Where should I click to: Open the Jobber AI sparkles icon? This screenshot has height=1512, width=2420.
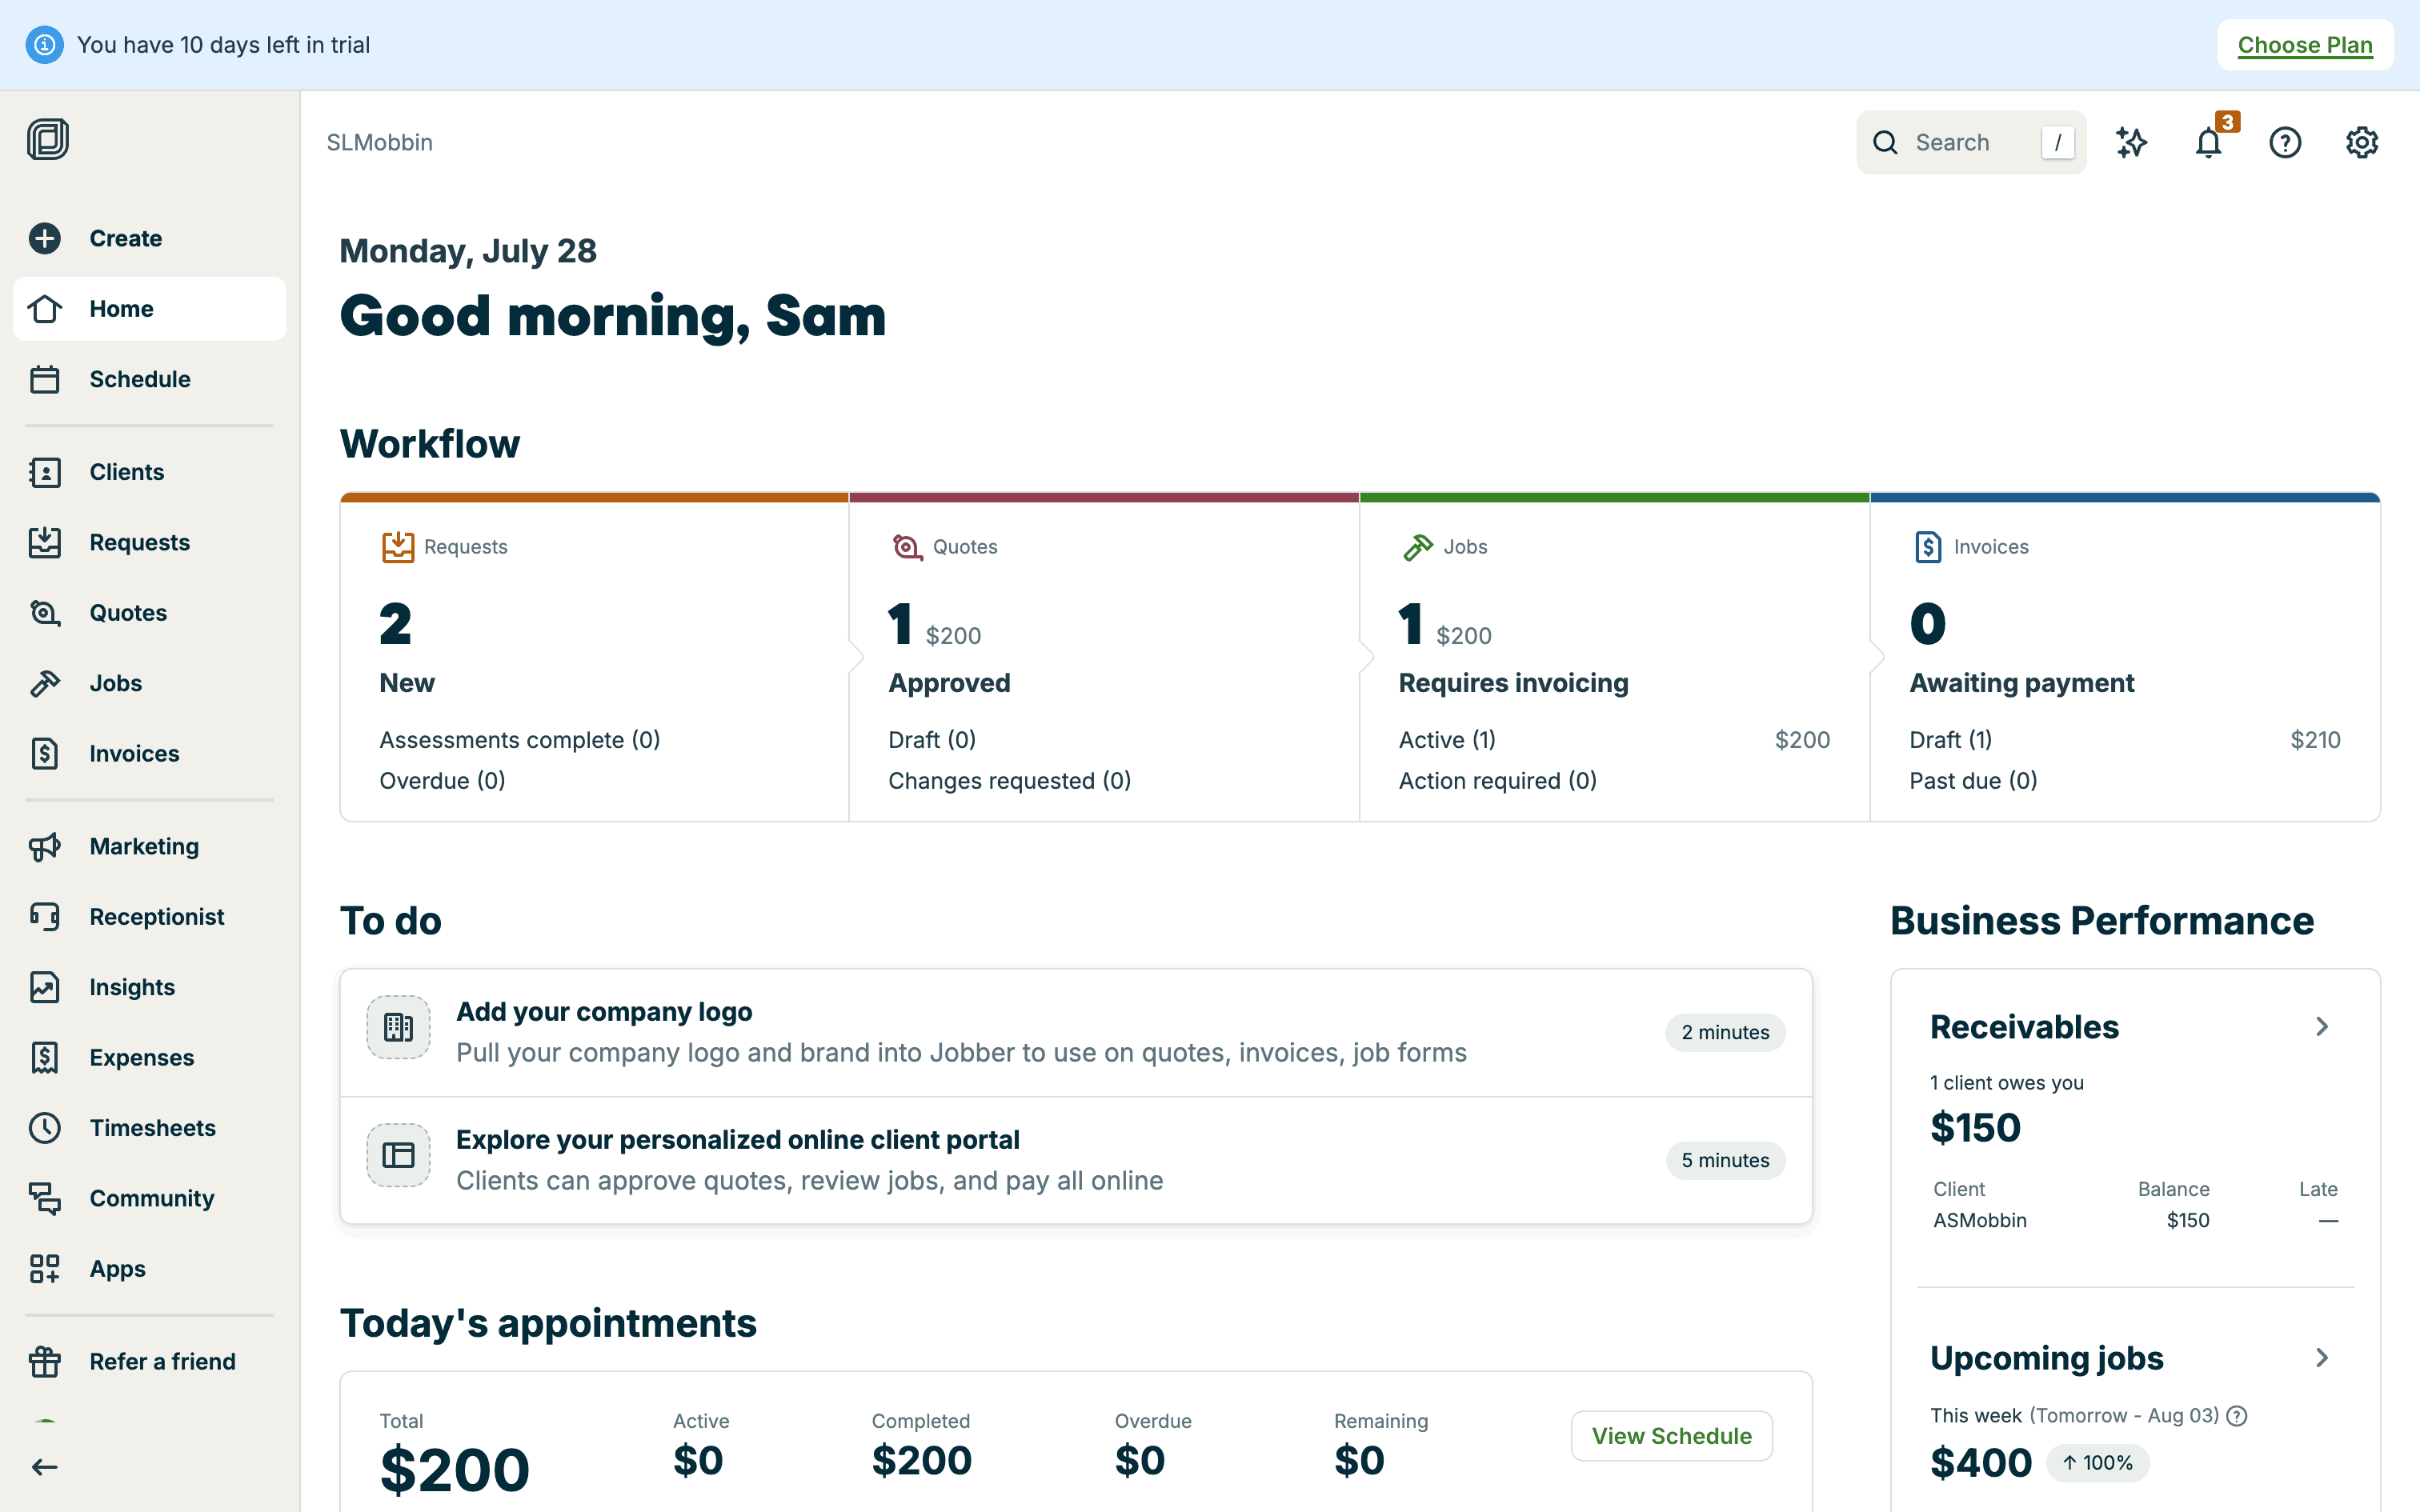(x=2132, y=142)
